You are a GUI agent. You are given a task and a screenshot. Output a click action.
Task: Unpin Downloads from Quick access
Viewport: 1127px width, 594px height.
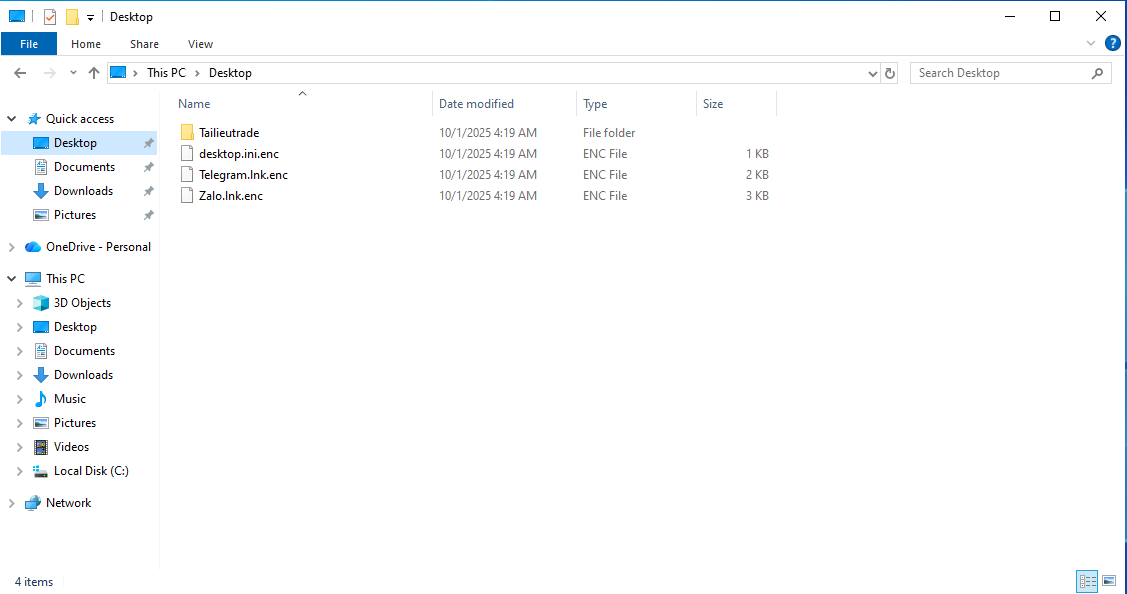coord(148,191)
